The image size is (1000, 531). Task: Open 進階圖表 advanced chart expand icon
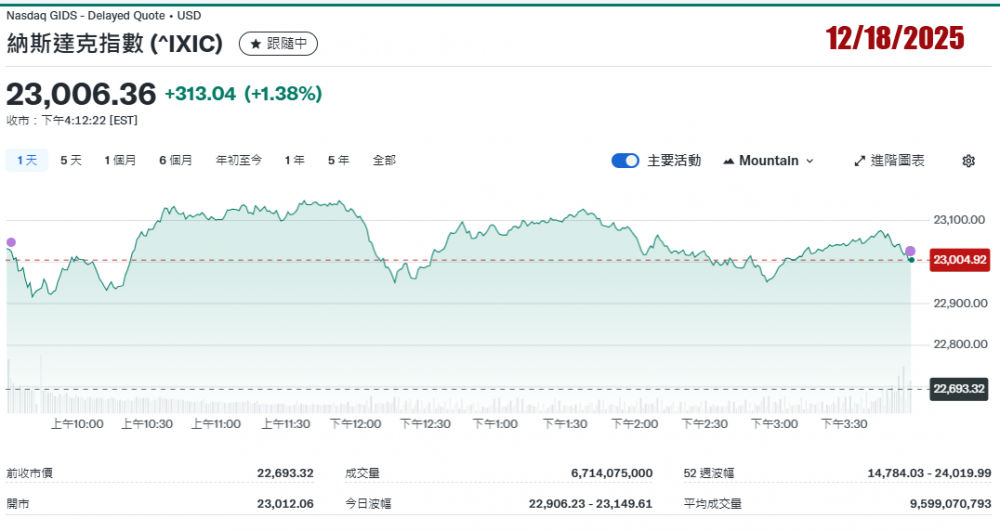click(x=860, y=161)
